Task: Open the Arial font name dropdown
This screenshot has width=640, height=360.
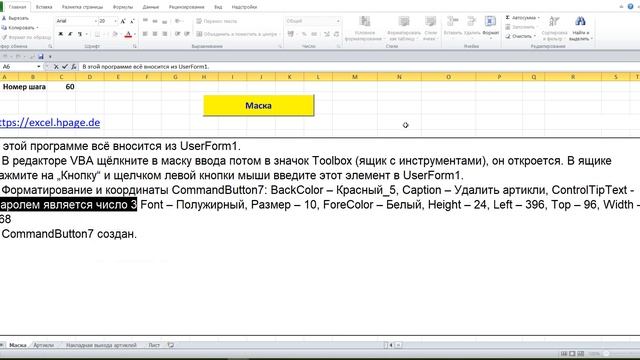Action: (96, 21)
